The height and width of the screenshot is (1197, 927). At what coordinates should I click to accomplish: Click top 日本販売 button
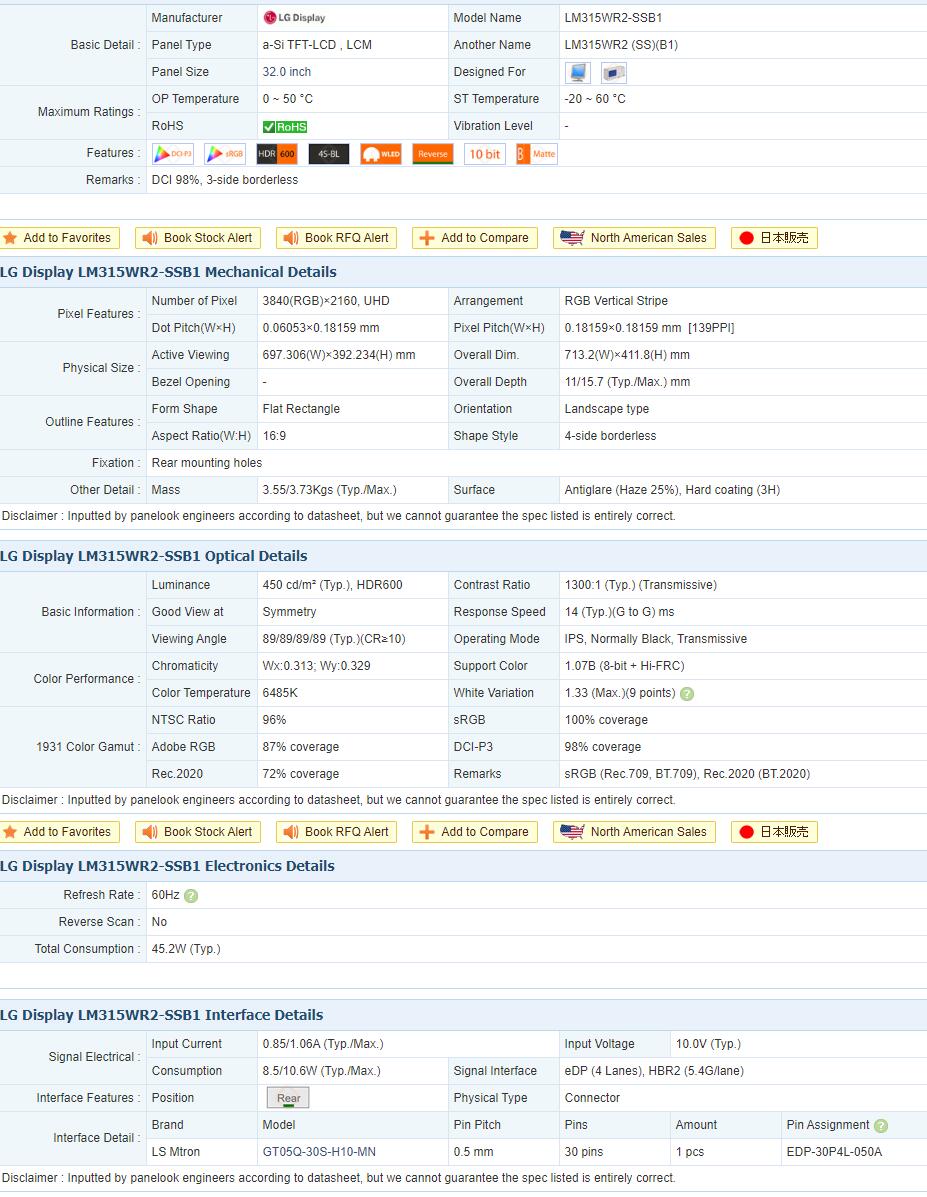click(774, 238)
